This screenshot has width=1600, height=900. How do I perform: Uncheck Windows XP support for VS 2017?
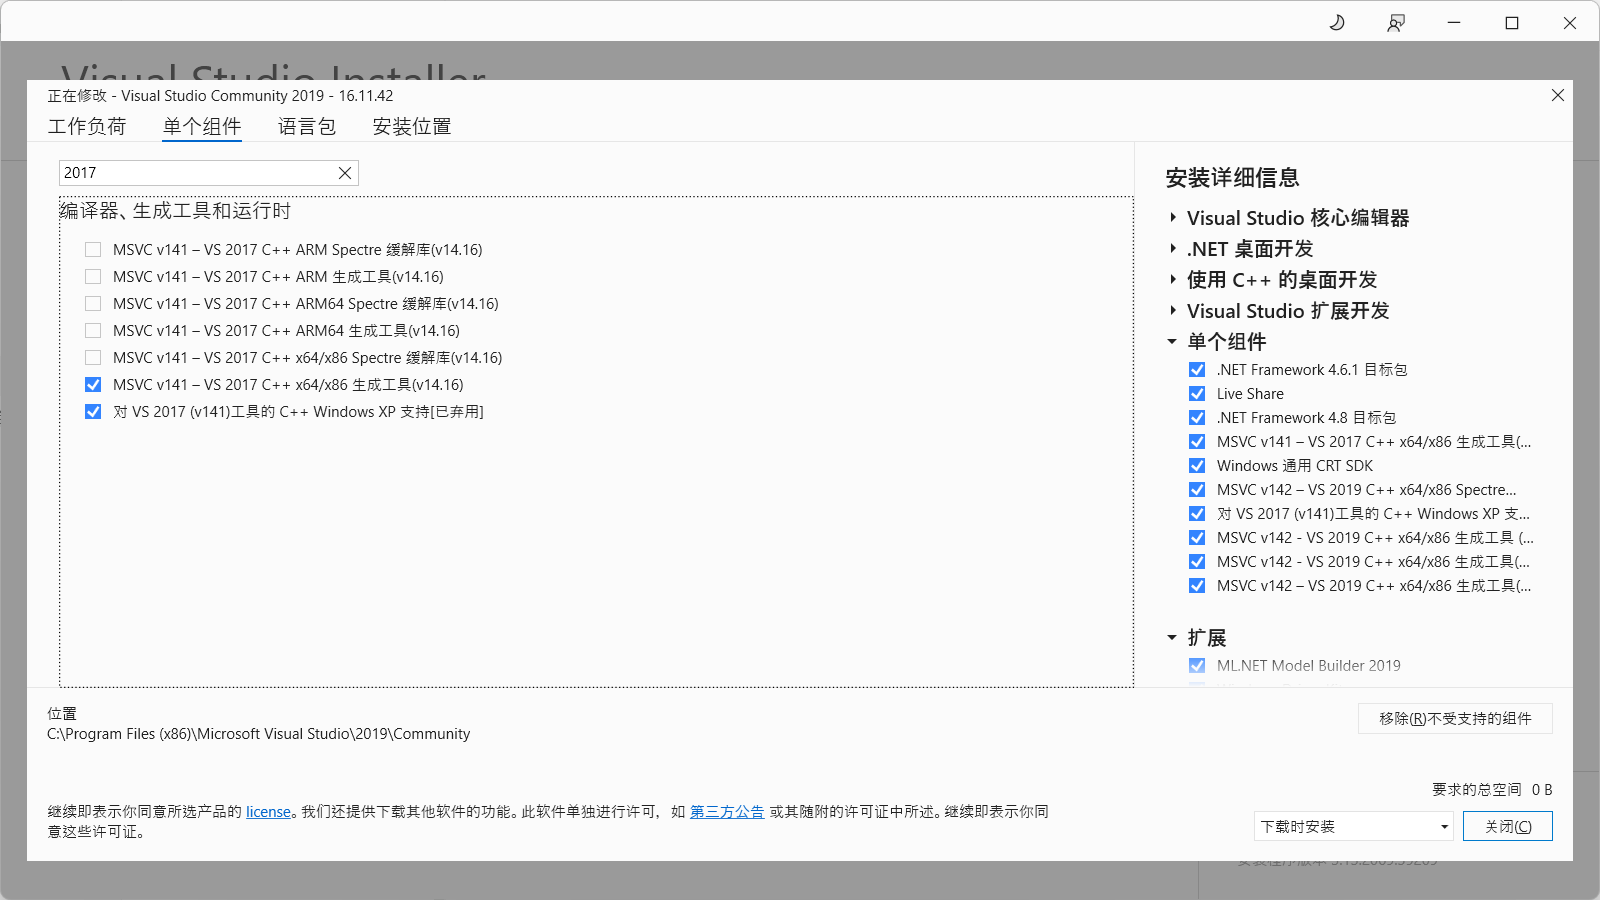[93, 412]
